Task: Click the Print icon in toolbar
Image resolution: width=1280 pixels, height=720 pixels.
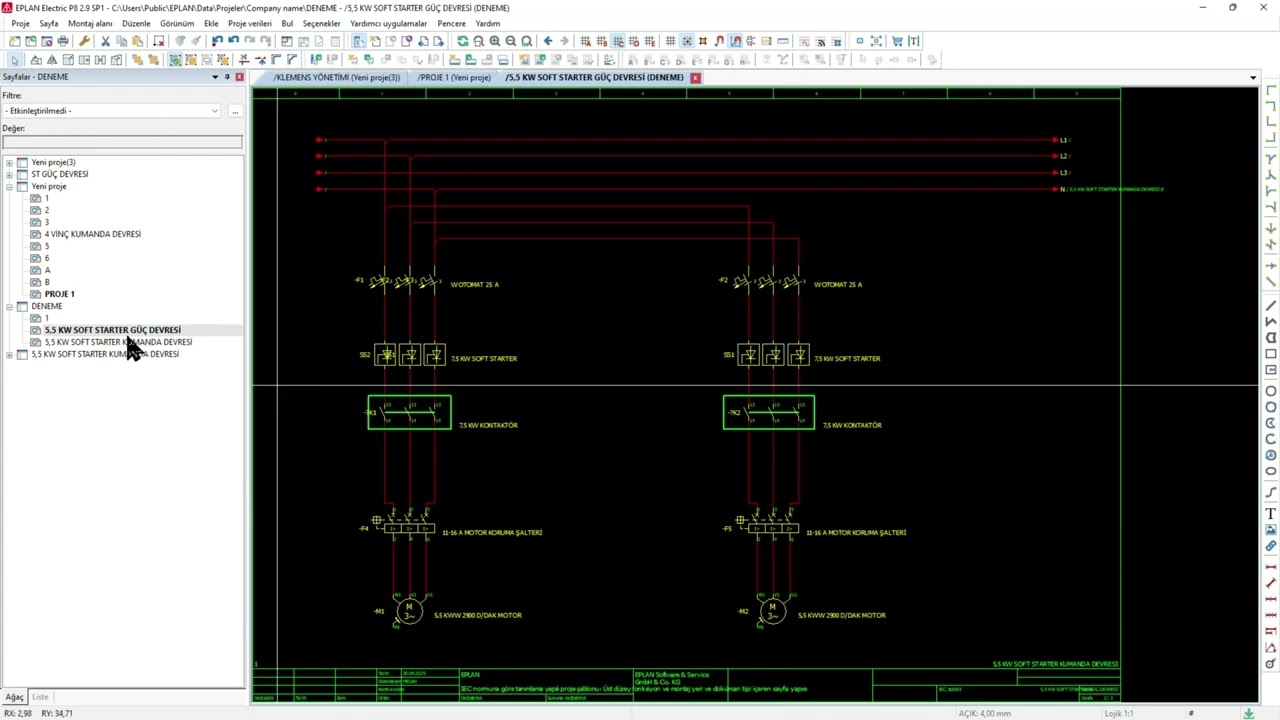Action: (63, 41)
